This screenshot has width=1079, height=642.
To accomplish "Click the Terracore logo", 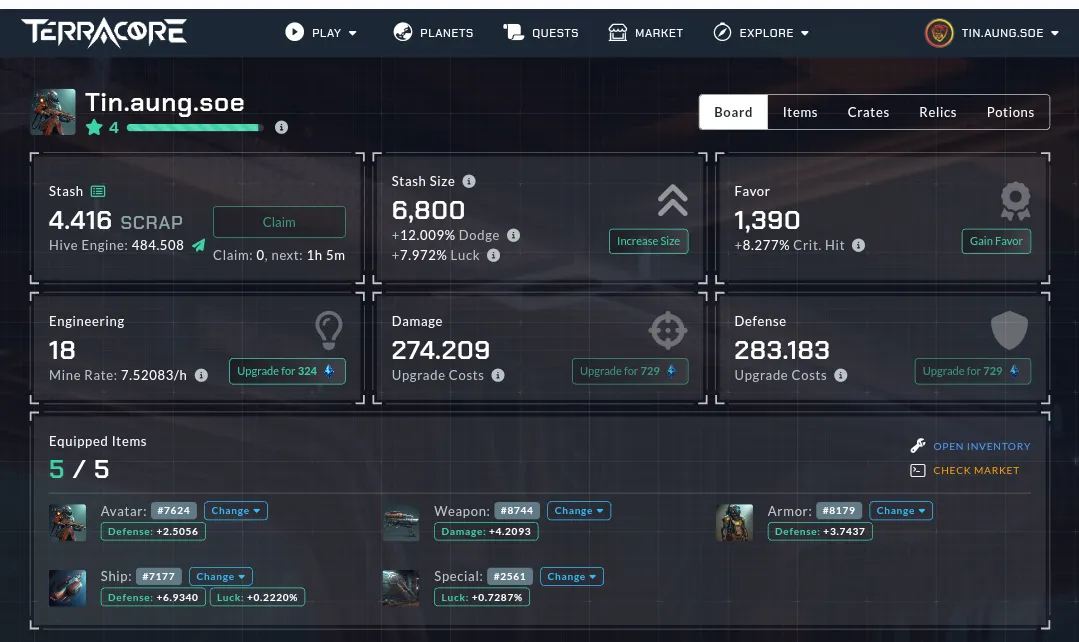I will (x=104, y=33).
